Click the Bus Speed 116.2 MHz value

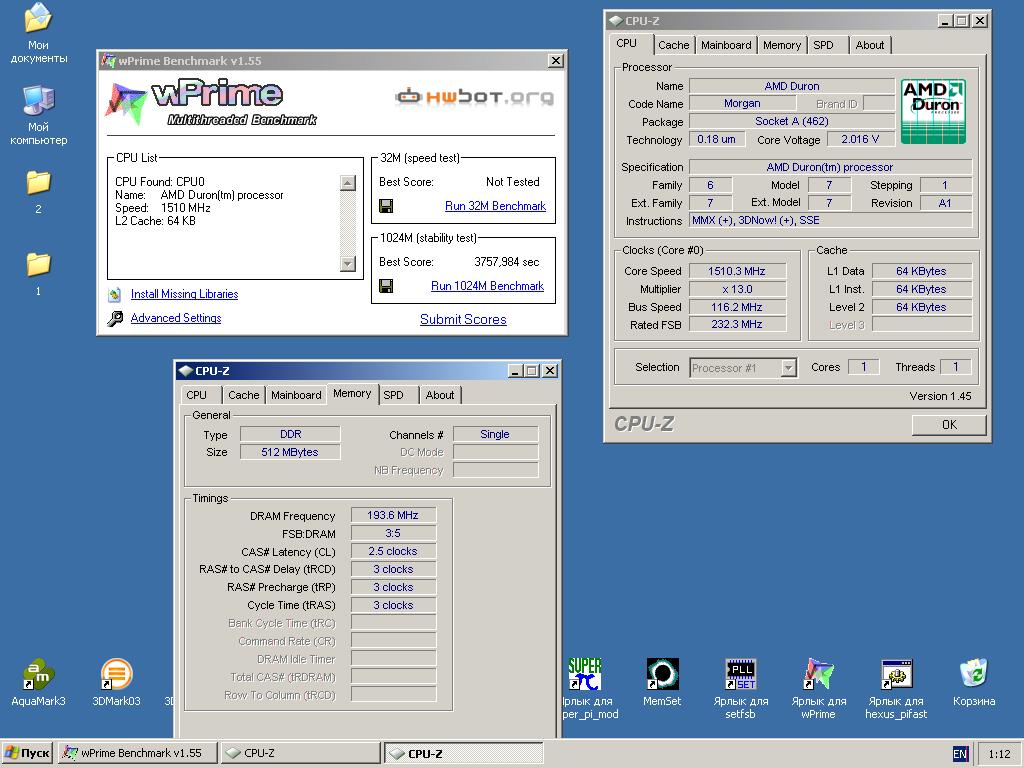click(737, 307)
